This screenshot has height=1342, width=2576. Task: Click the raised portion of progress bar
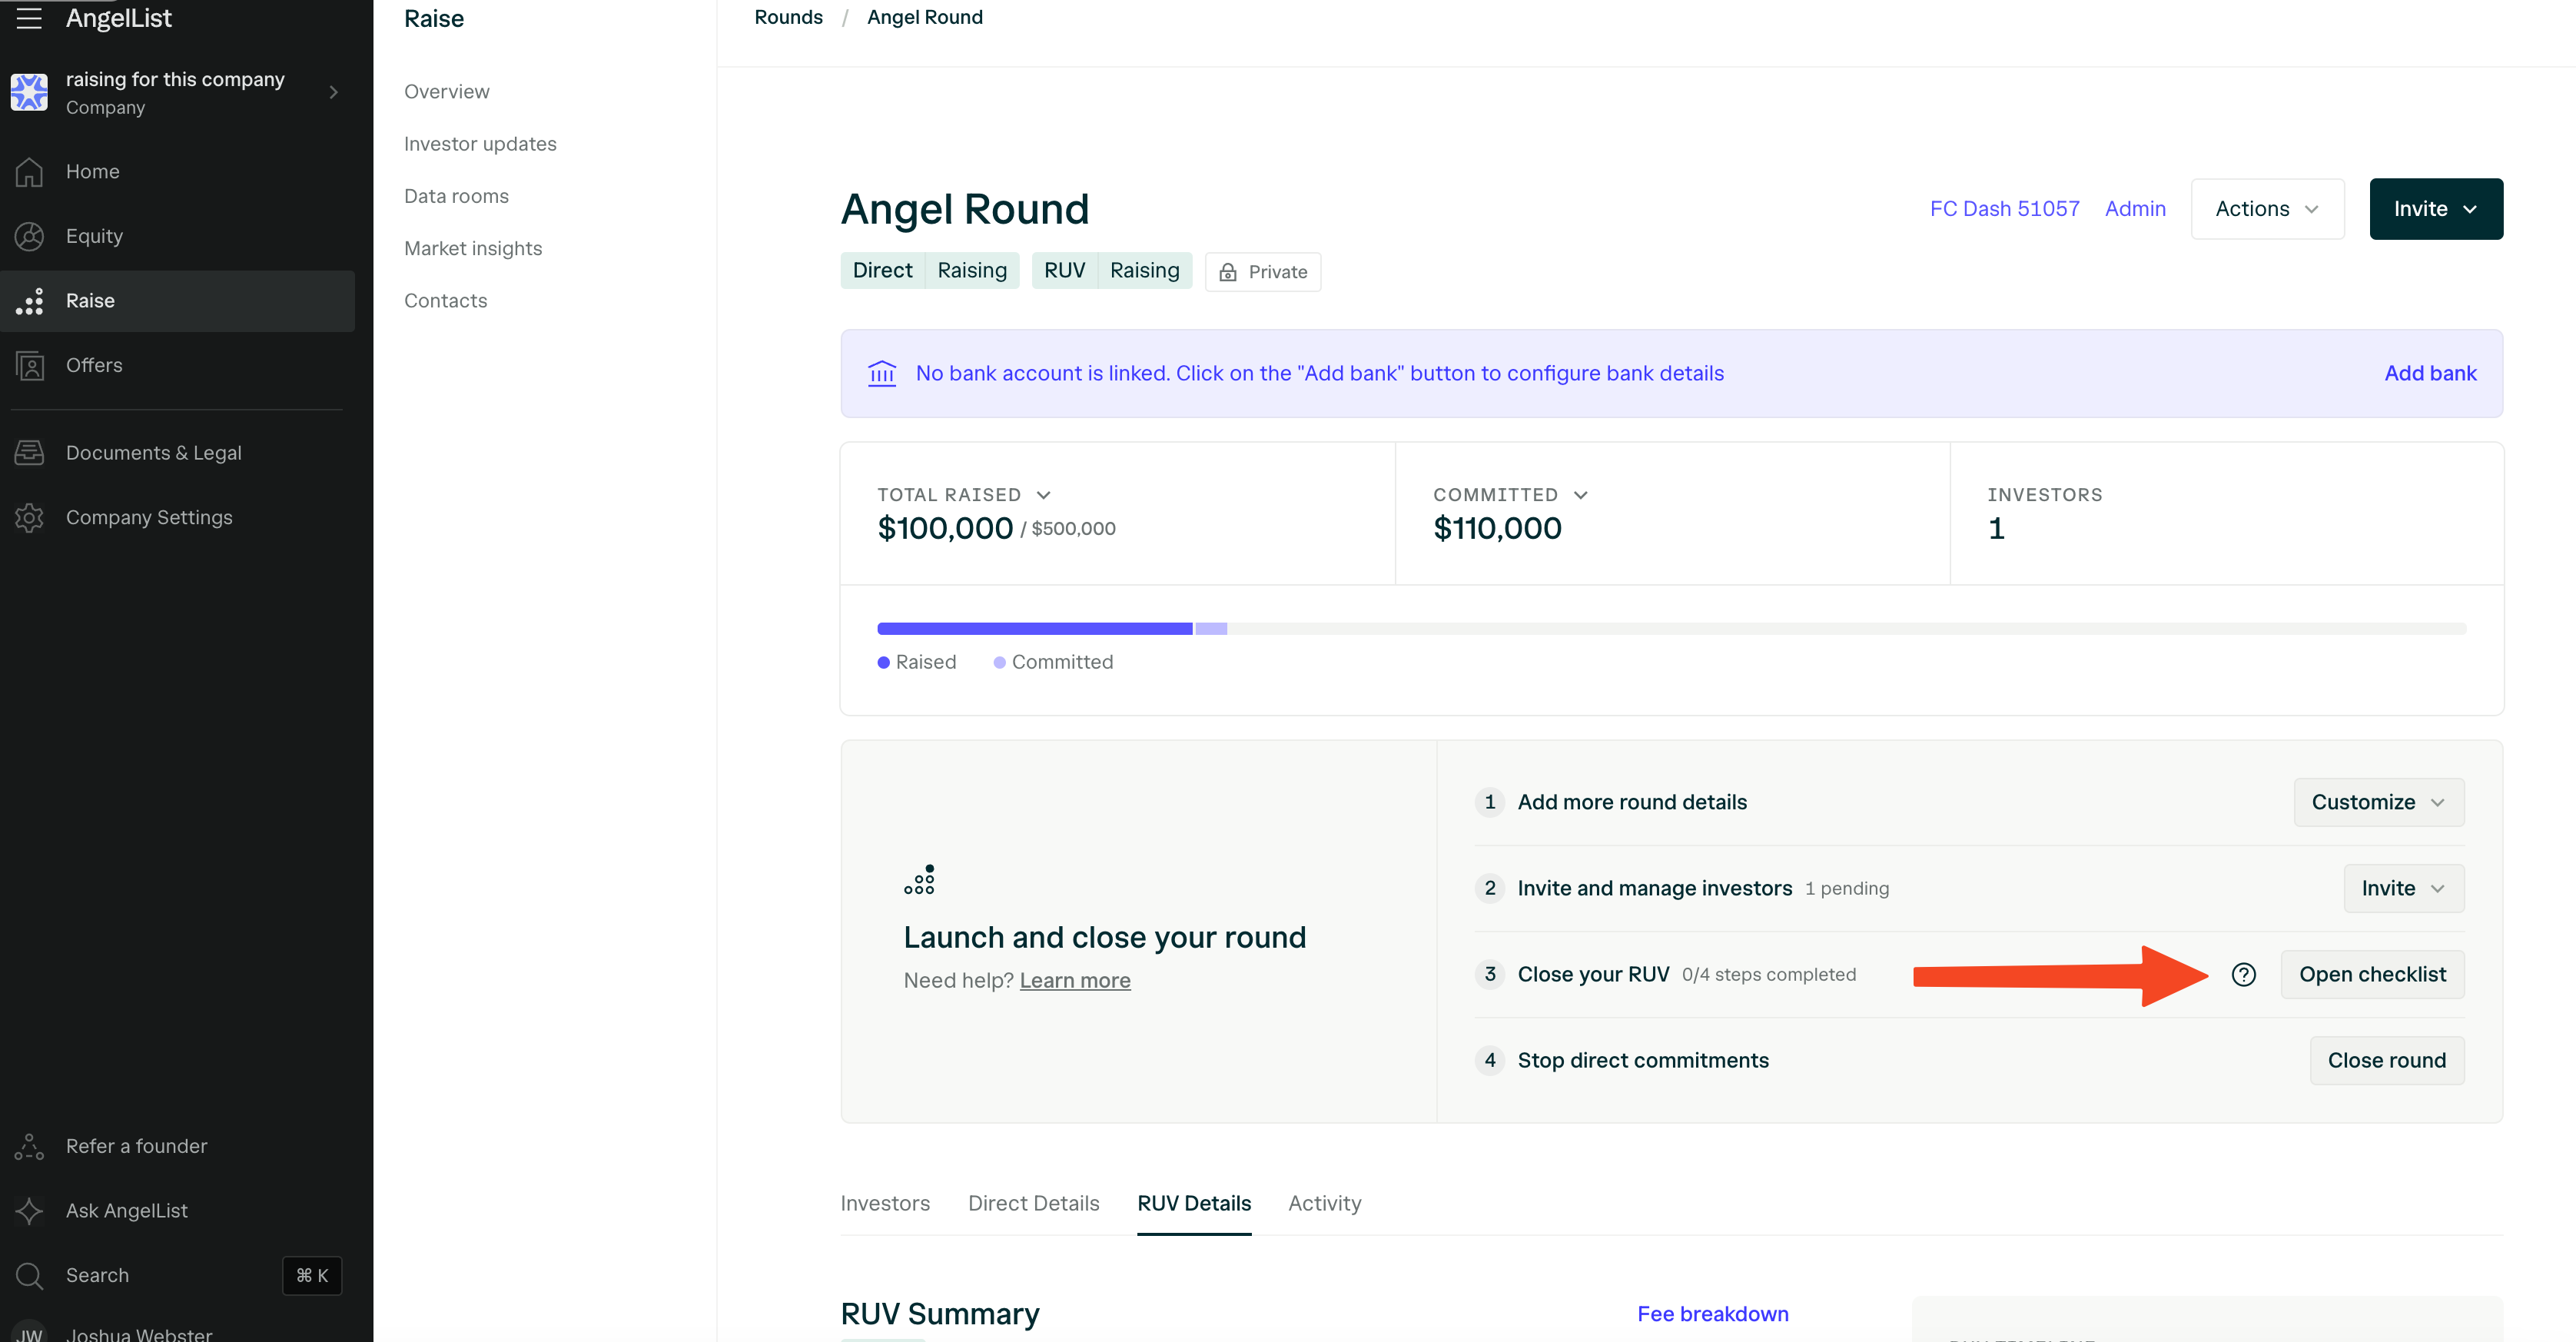(x=1035, y=629)
